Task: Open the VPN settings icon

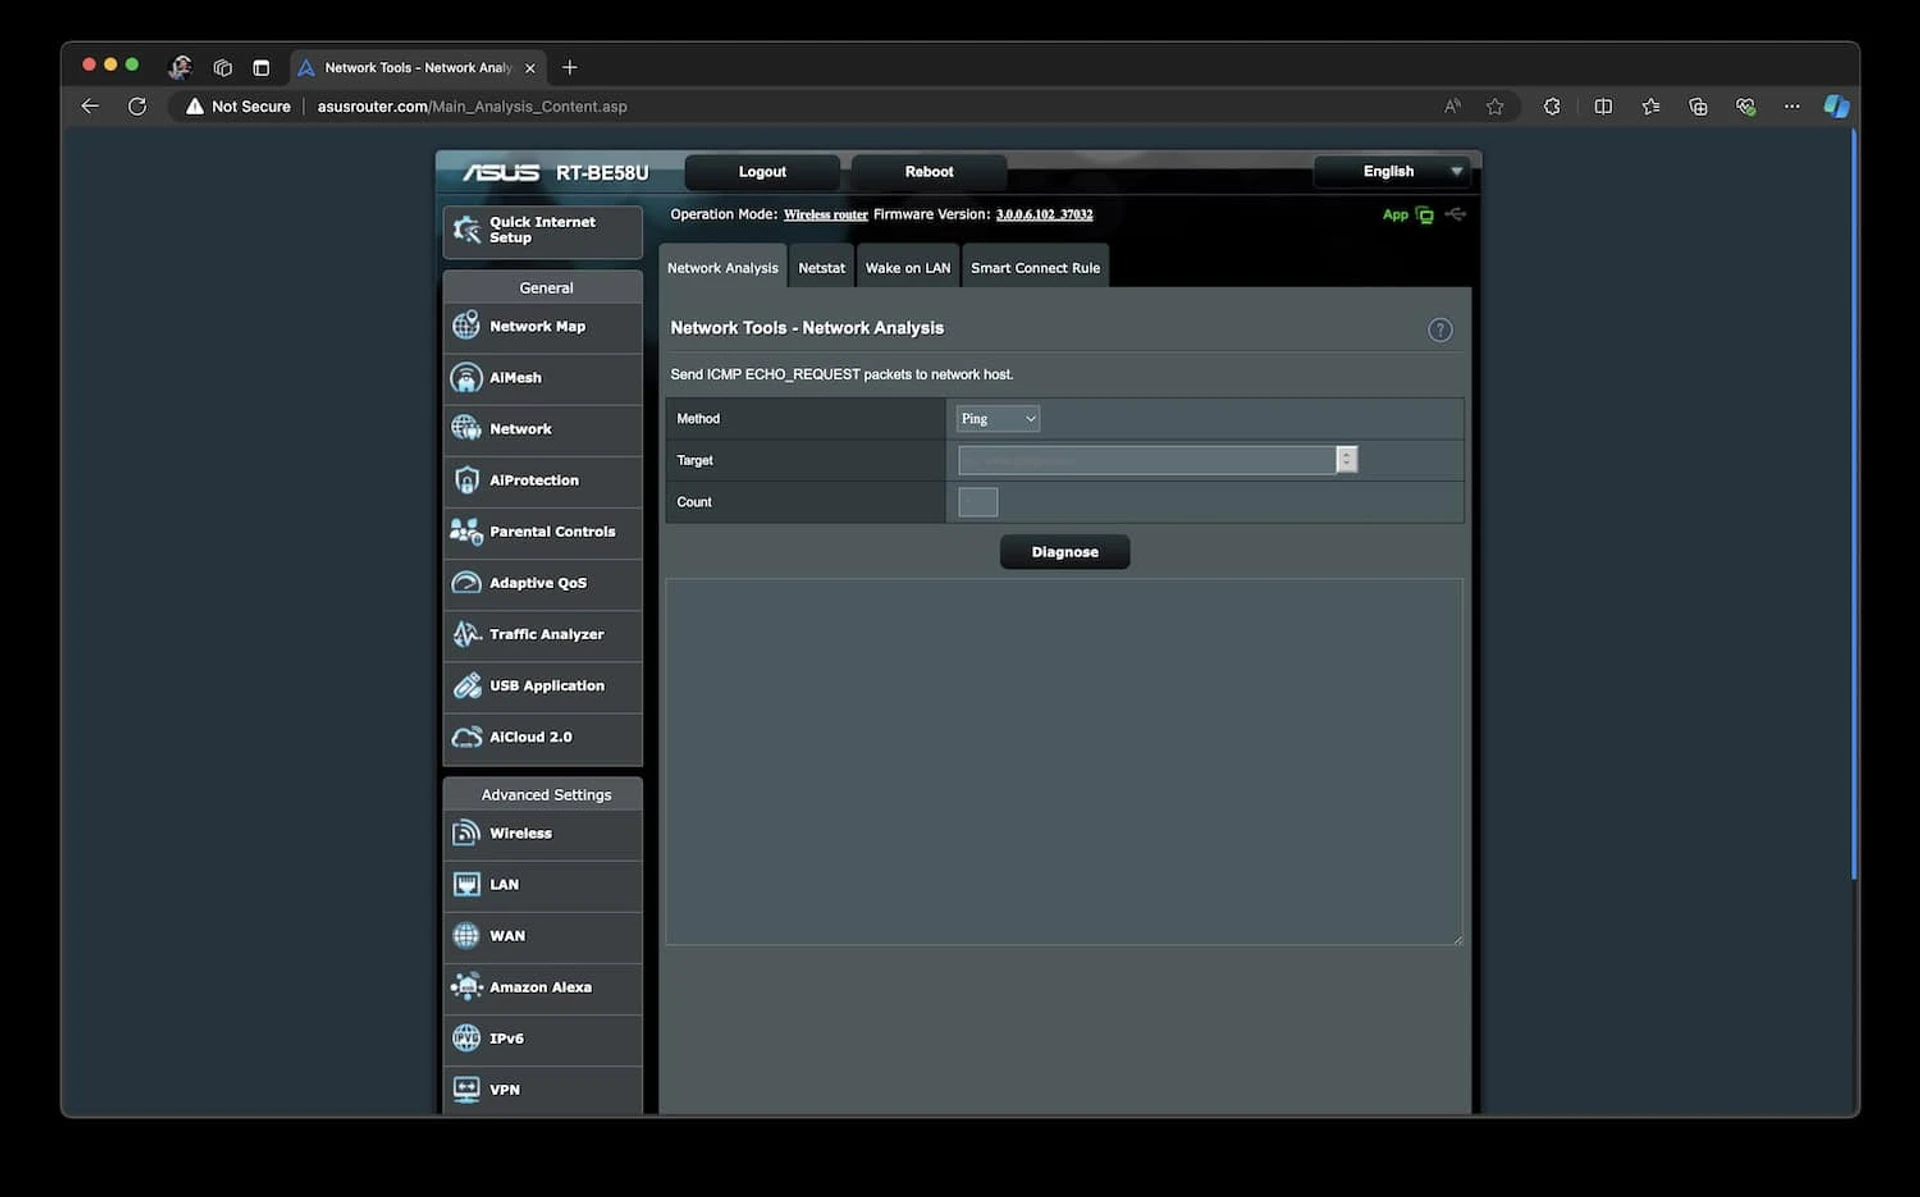Action: pos(466,1089)
